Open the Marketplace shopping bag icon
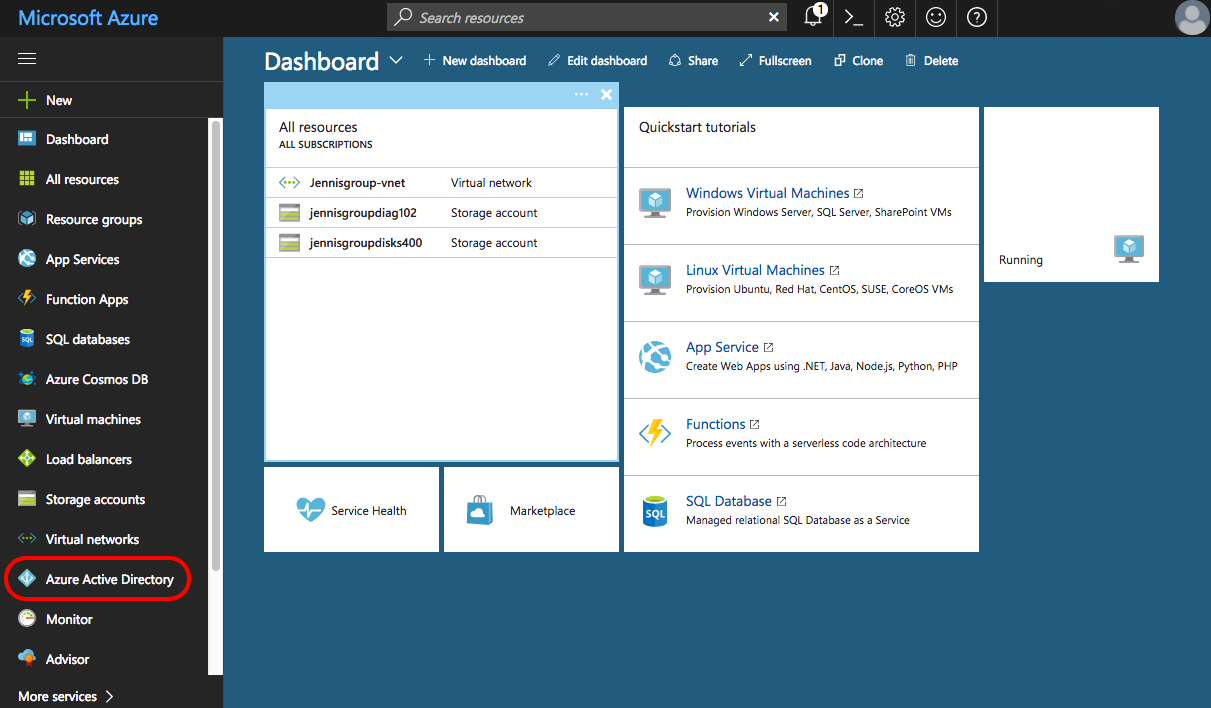Viewport: 1211px width, 708px height. click(x=481, y=510)
